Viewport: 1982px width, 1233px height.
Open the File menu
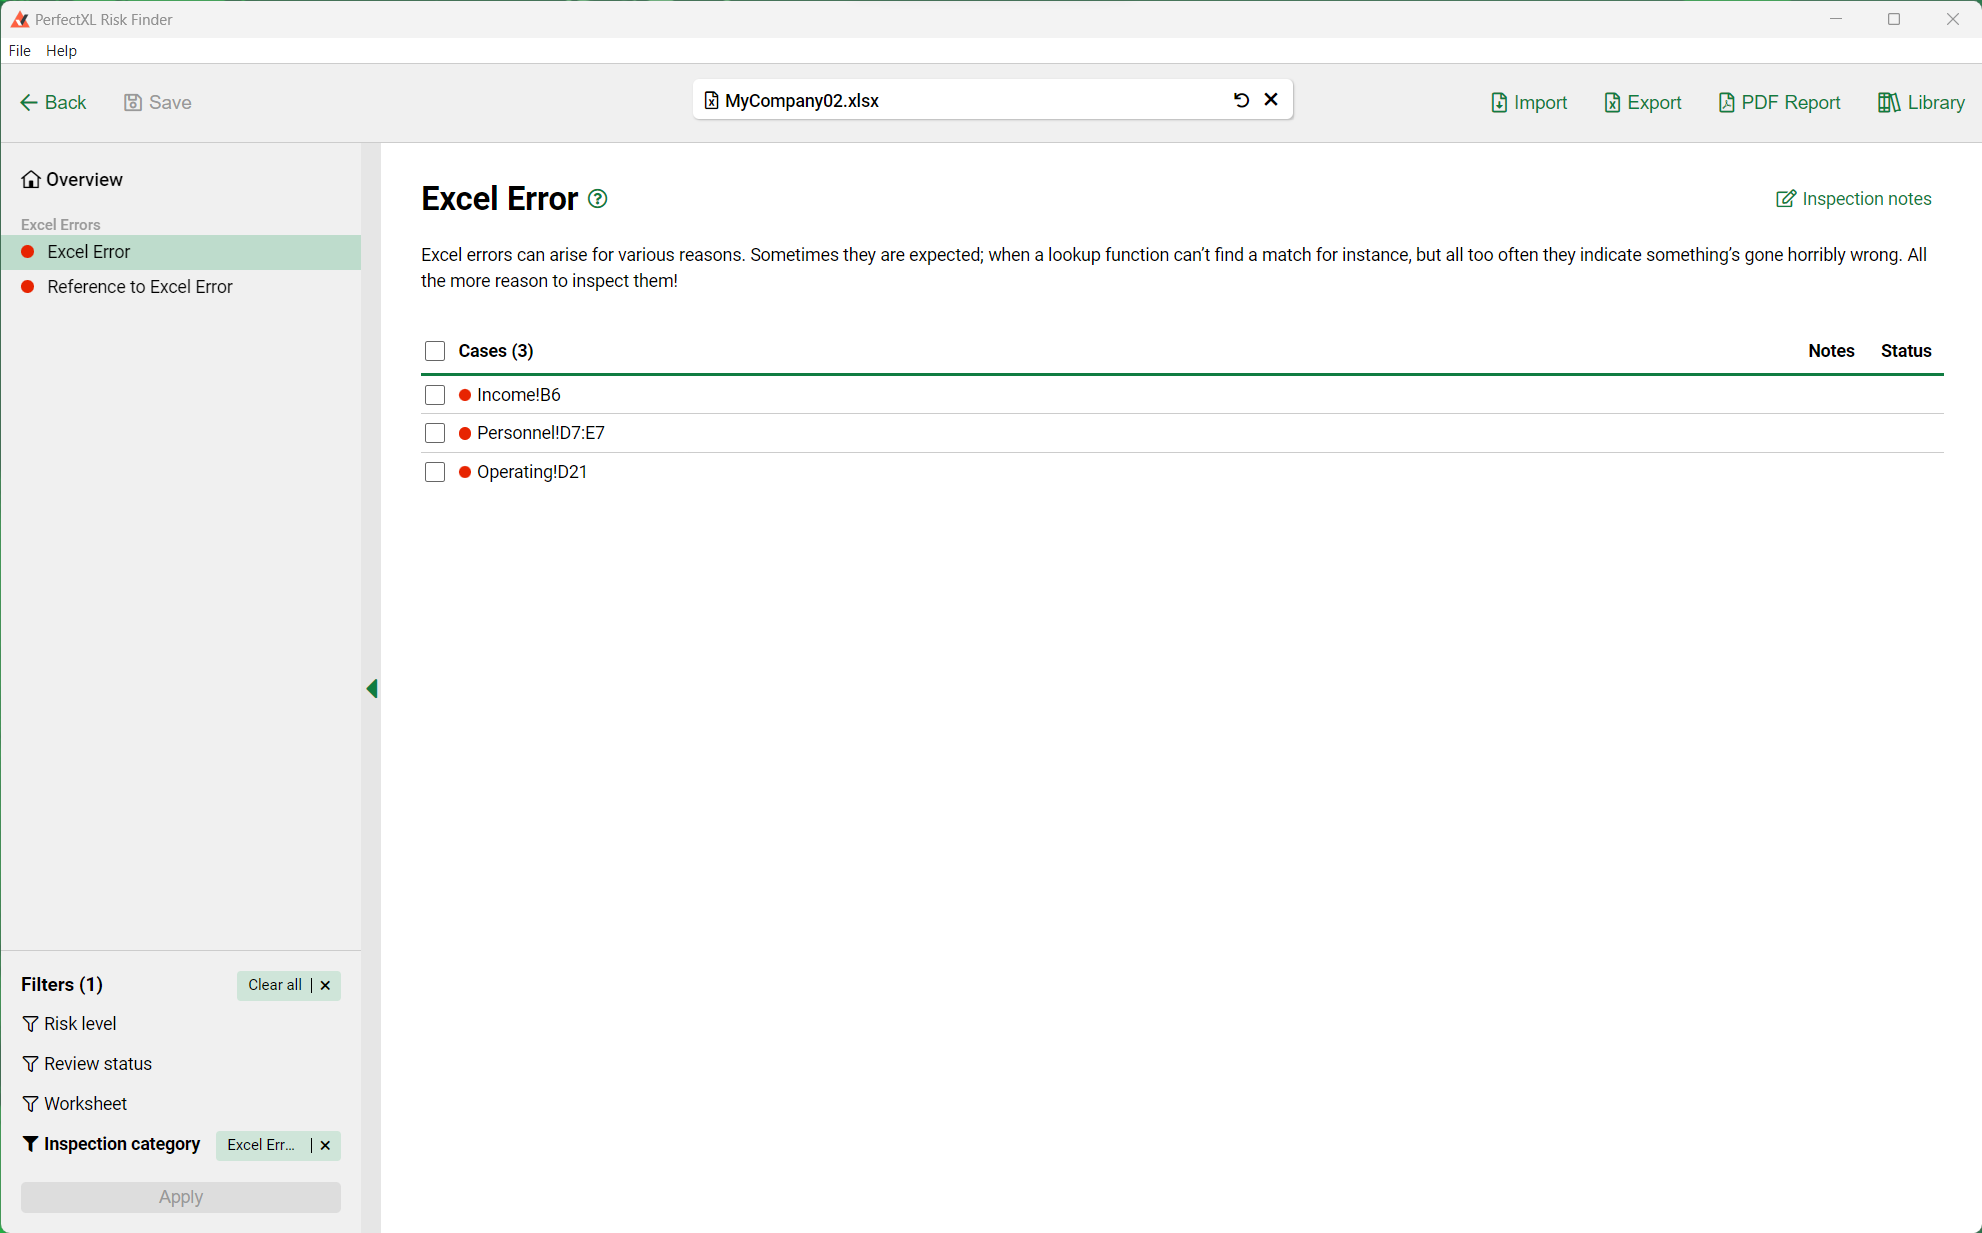pyautogui.click(x=20, y=50)
